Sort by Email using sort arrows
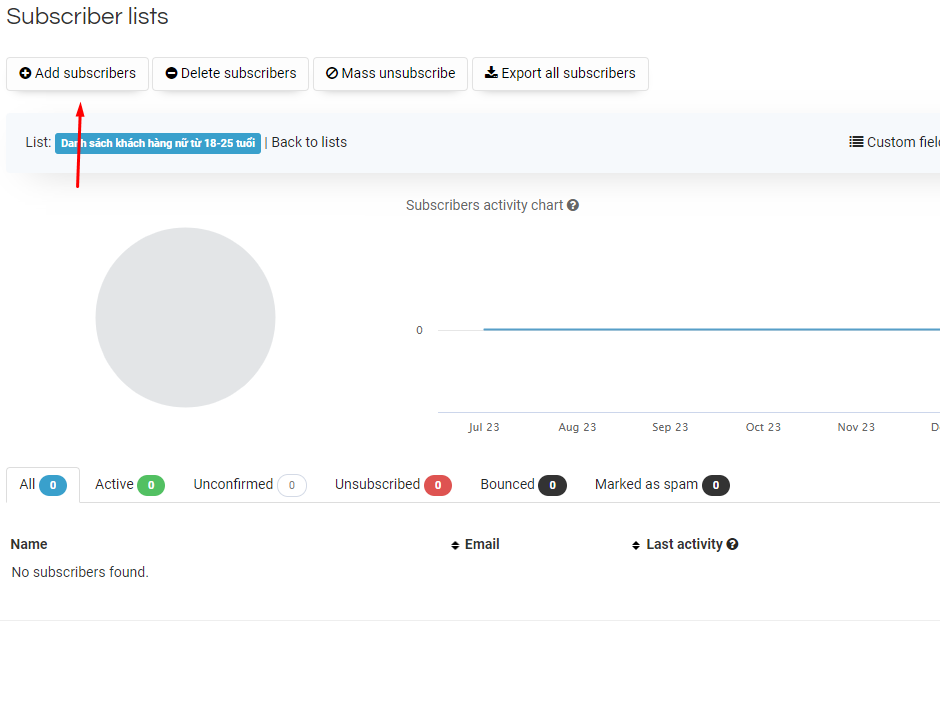 (456, 545)
